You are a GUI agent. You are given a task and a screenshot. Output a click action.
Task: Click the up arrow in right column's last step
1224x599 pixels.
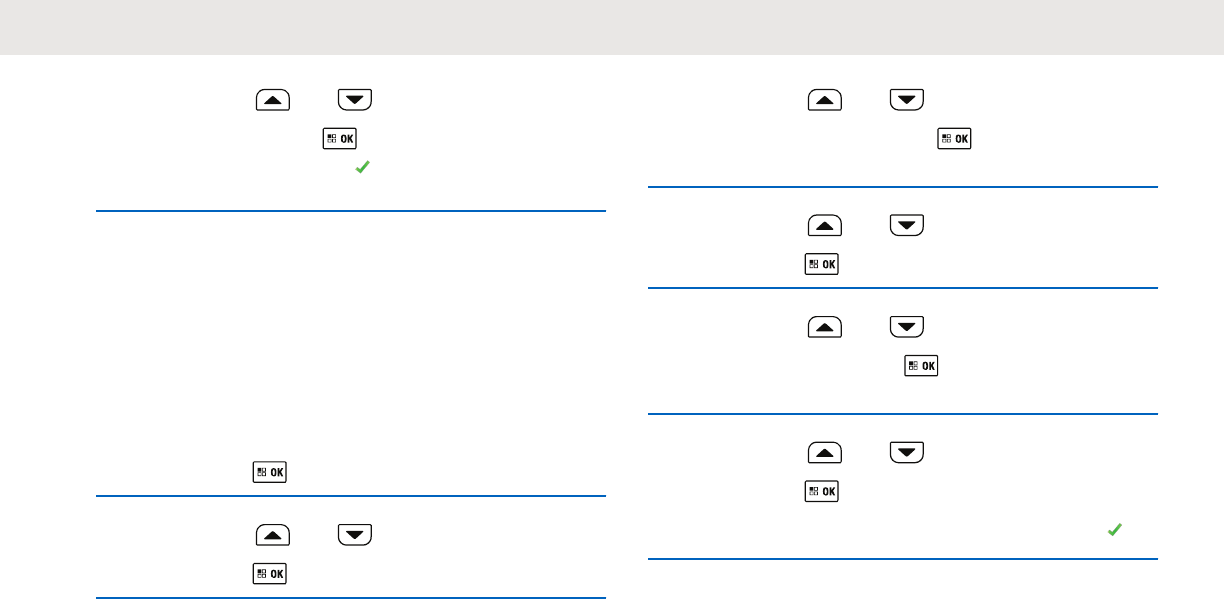(x=825, y=454)
